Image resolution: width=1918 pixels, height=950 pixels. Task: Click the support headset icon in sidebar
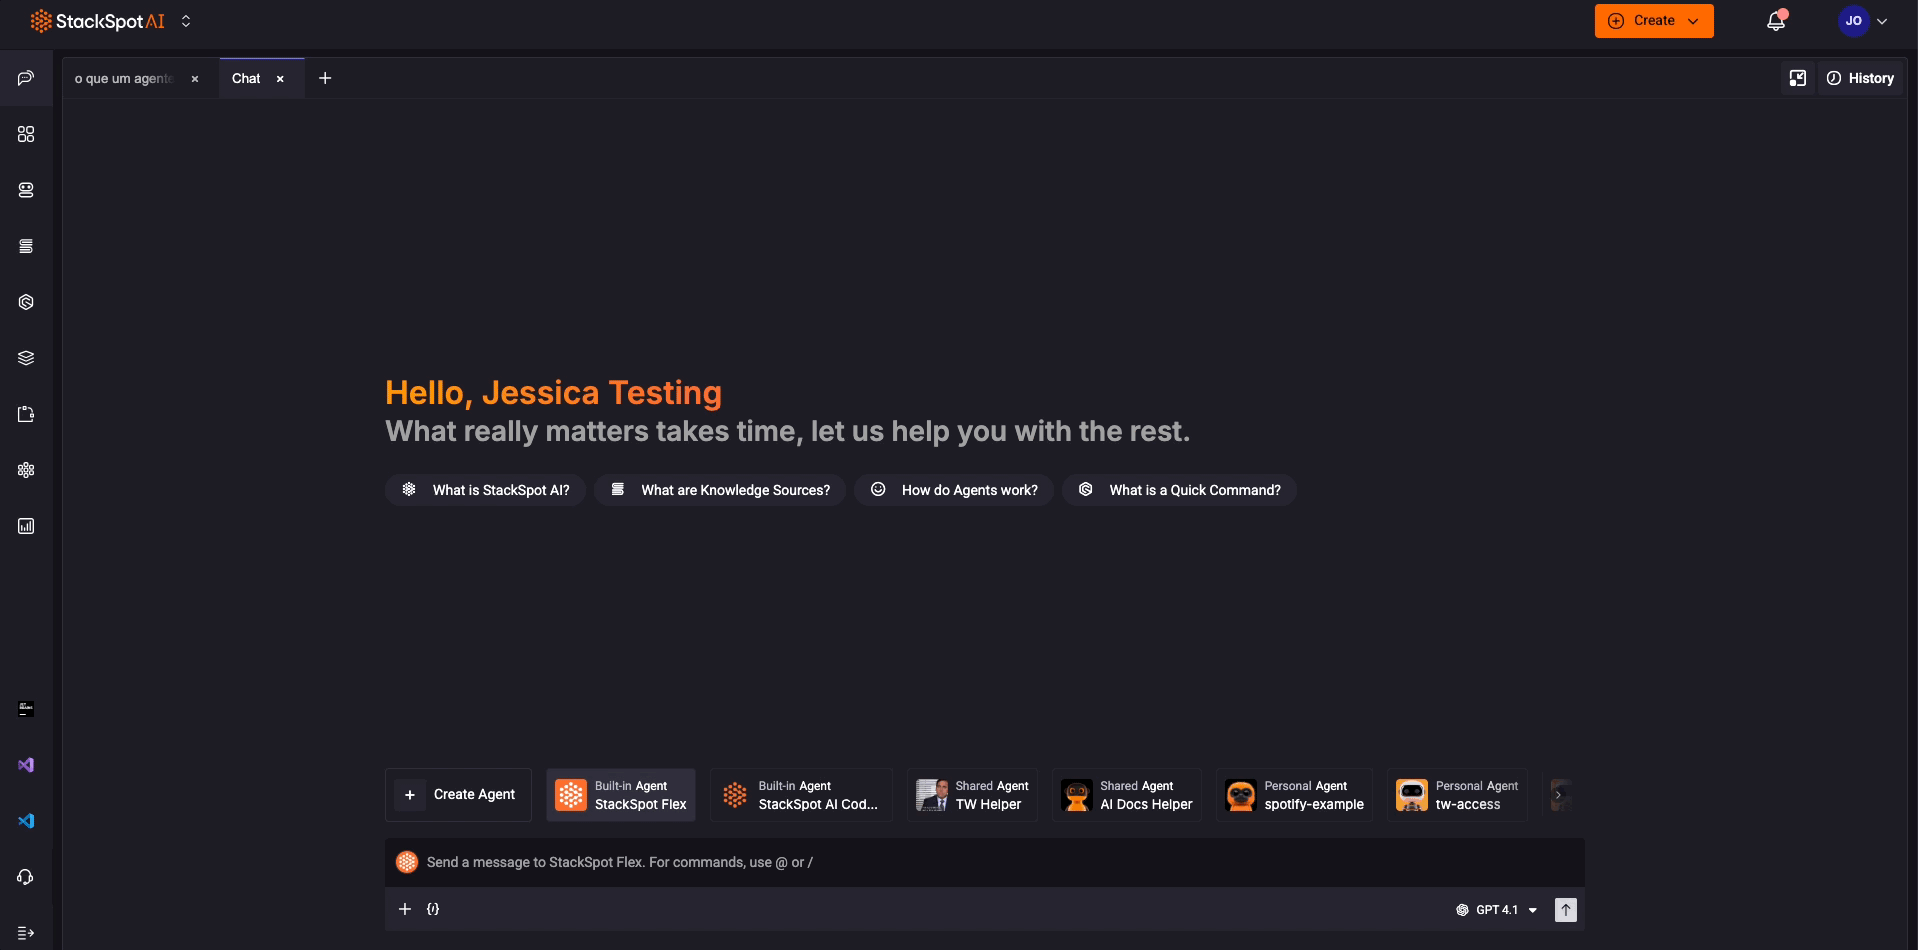pos(26,877)
